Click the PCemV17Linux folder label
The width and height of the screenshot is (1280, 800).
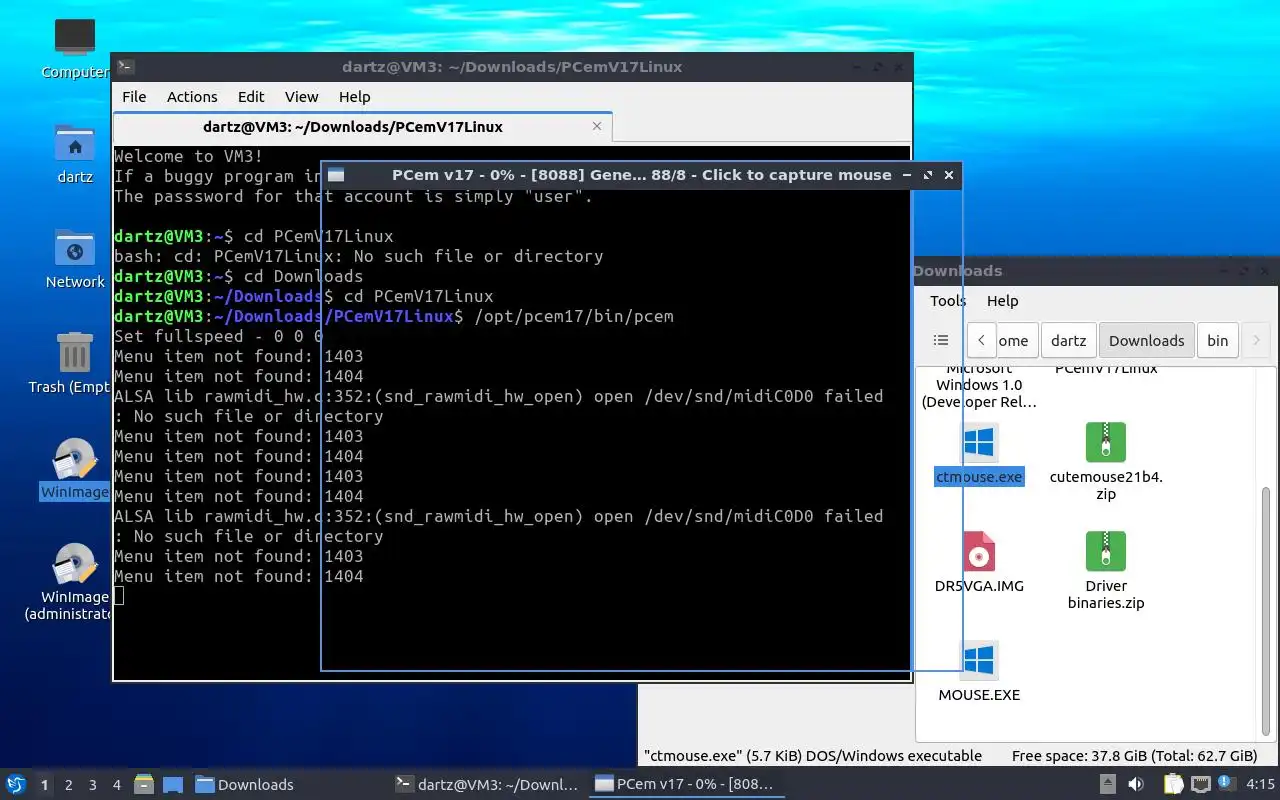click(x=1106, y=368)
